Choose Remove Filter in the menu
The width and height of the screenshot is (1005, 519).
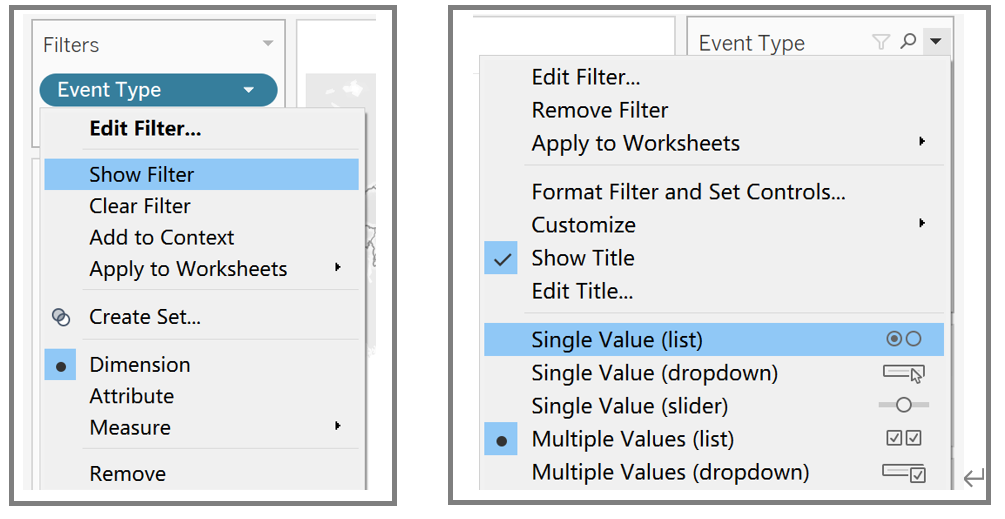click(x=600, y=110)
